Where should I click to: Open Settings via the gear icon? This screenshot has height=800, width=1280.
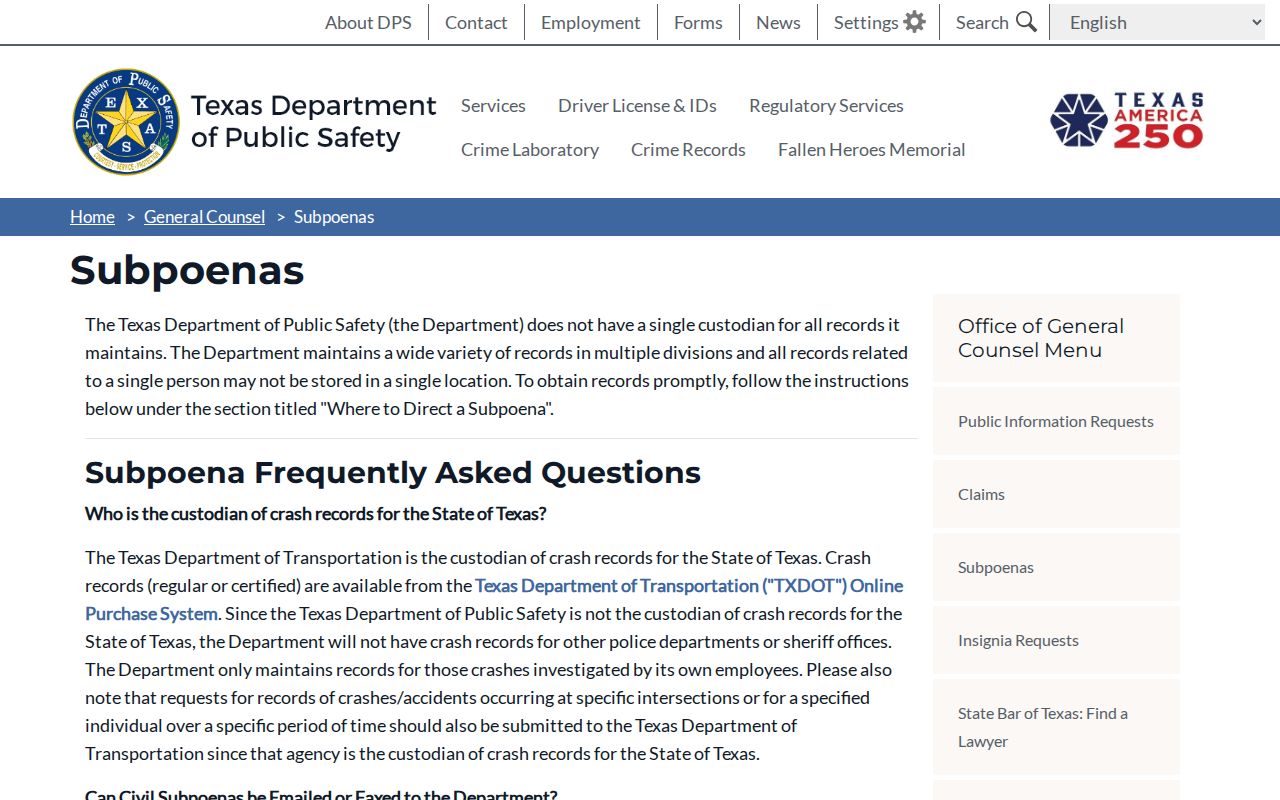coord(914,22)
